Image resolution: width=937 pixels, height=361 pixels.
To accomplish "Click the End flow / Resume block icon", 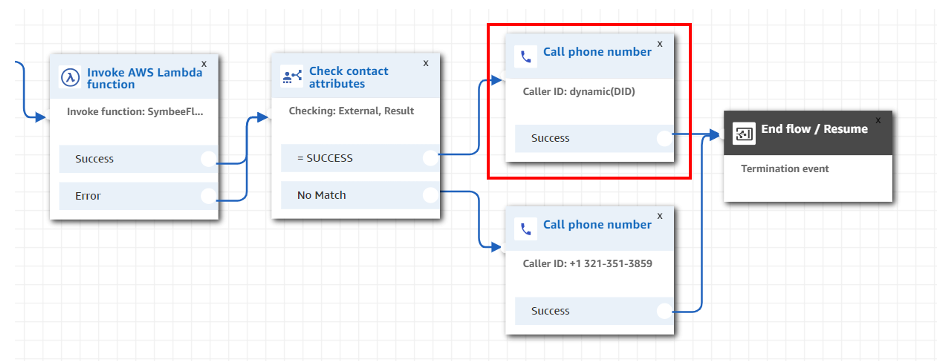I will tap(744, 134).
